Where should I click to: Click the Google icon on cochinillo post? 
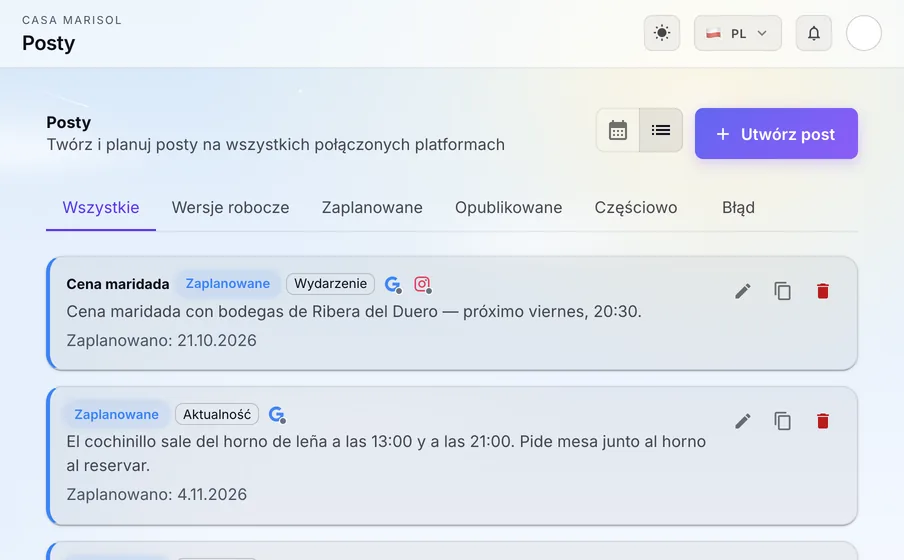point(277,415)
